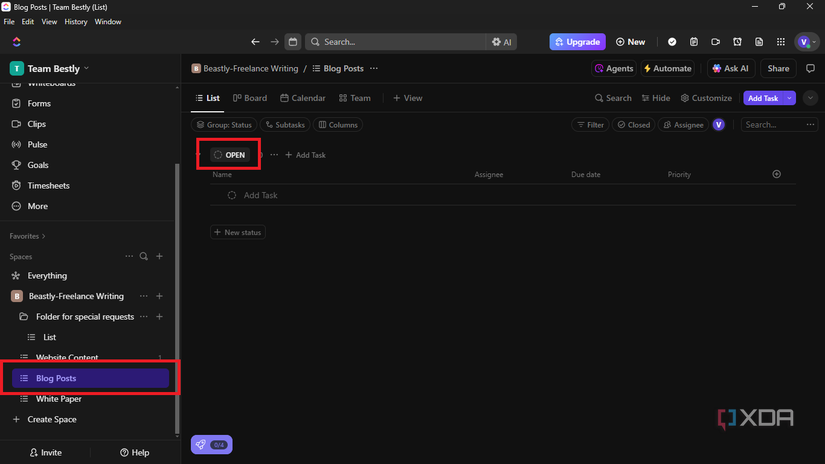Open the History menu
Screen dimensions: 825x464
[x=76, y=22]
